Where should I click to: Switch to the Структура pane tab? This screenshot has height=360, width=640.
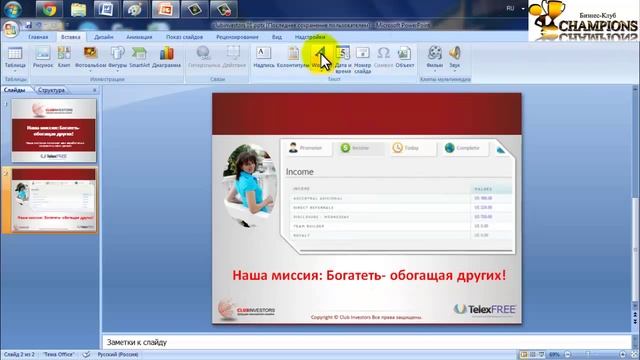51,90
